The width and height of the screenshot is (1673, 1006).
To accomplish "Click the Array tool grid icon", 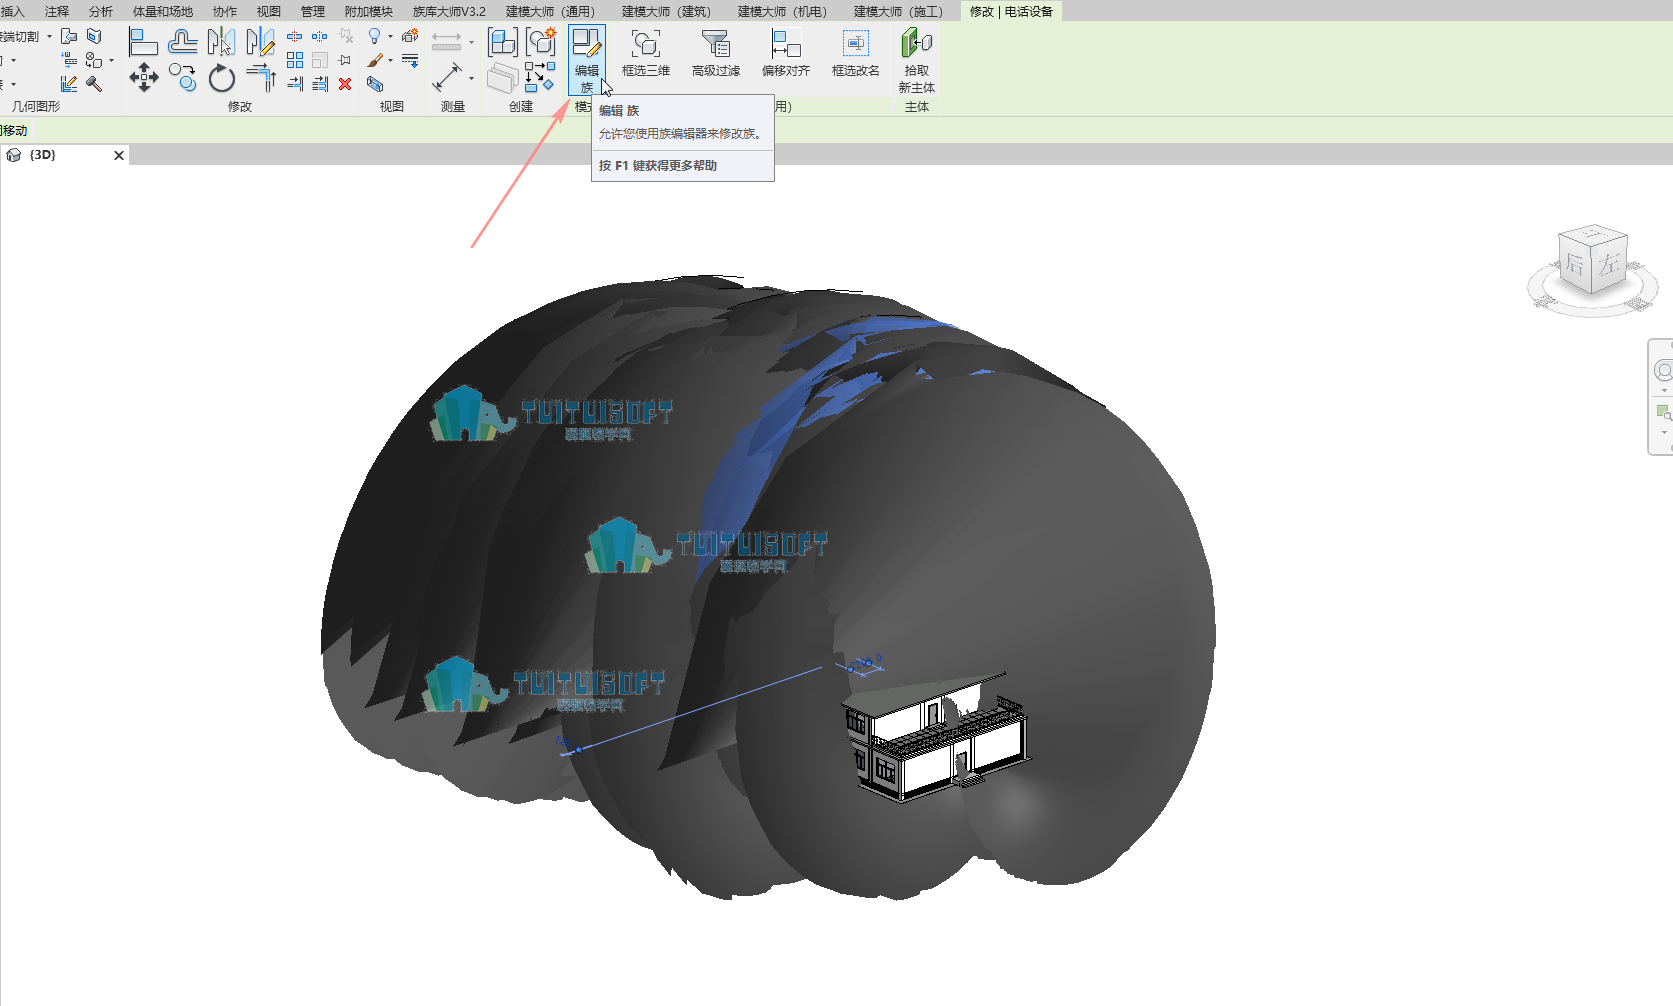I will pyautogui.click(x=295, y=60).
